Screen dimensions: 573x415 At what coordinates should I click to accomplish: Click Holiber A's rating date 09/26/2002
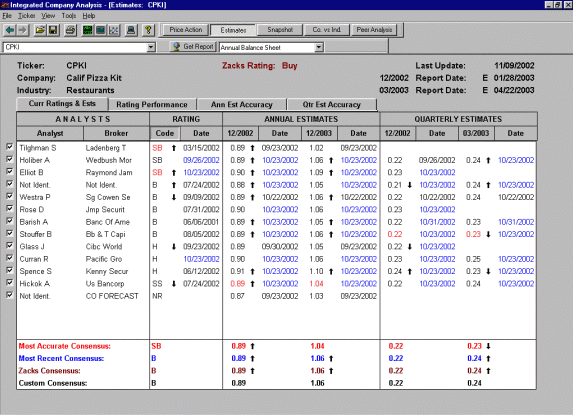201,160
